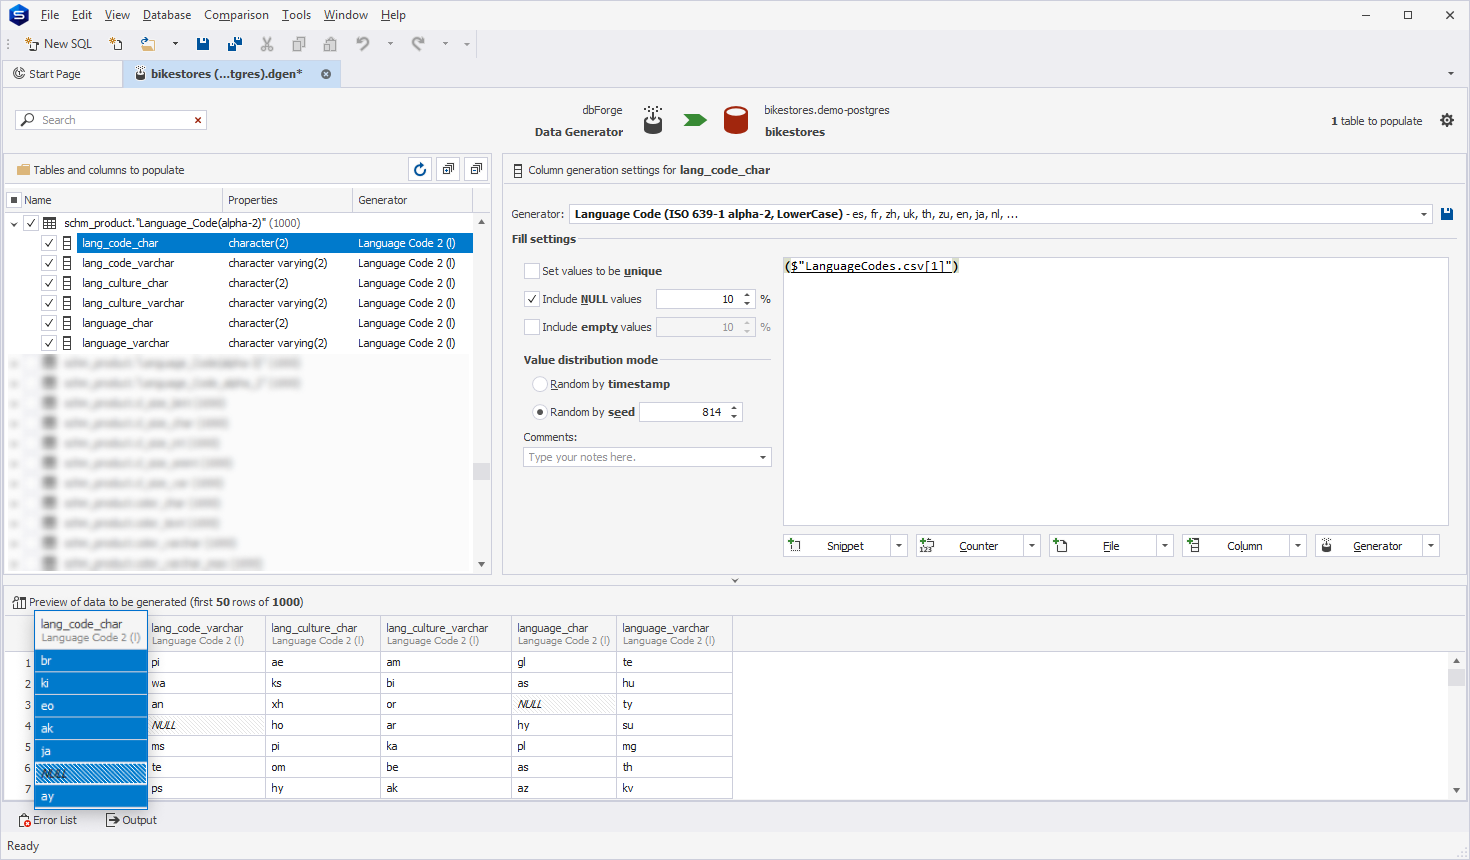Clear the search box using red X
Screen dimensions: 1470x860
[198, 120]
